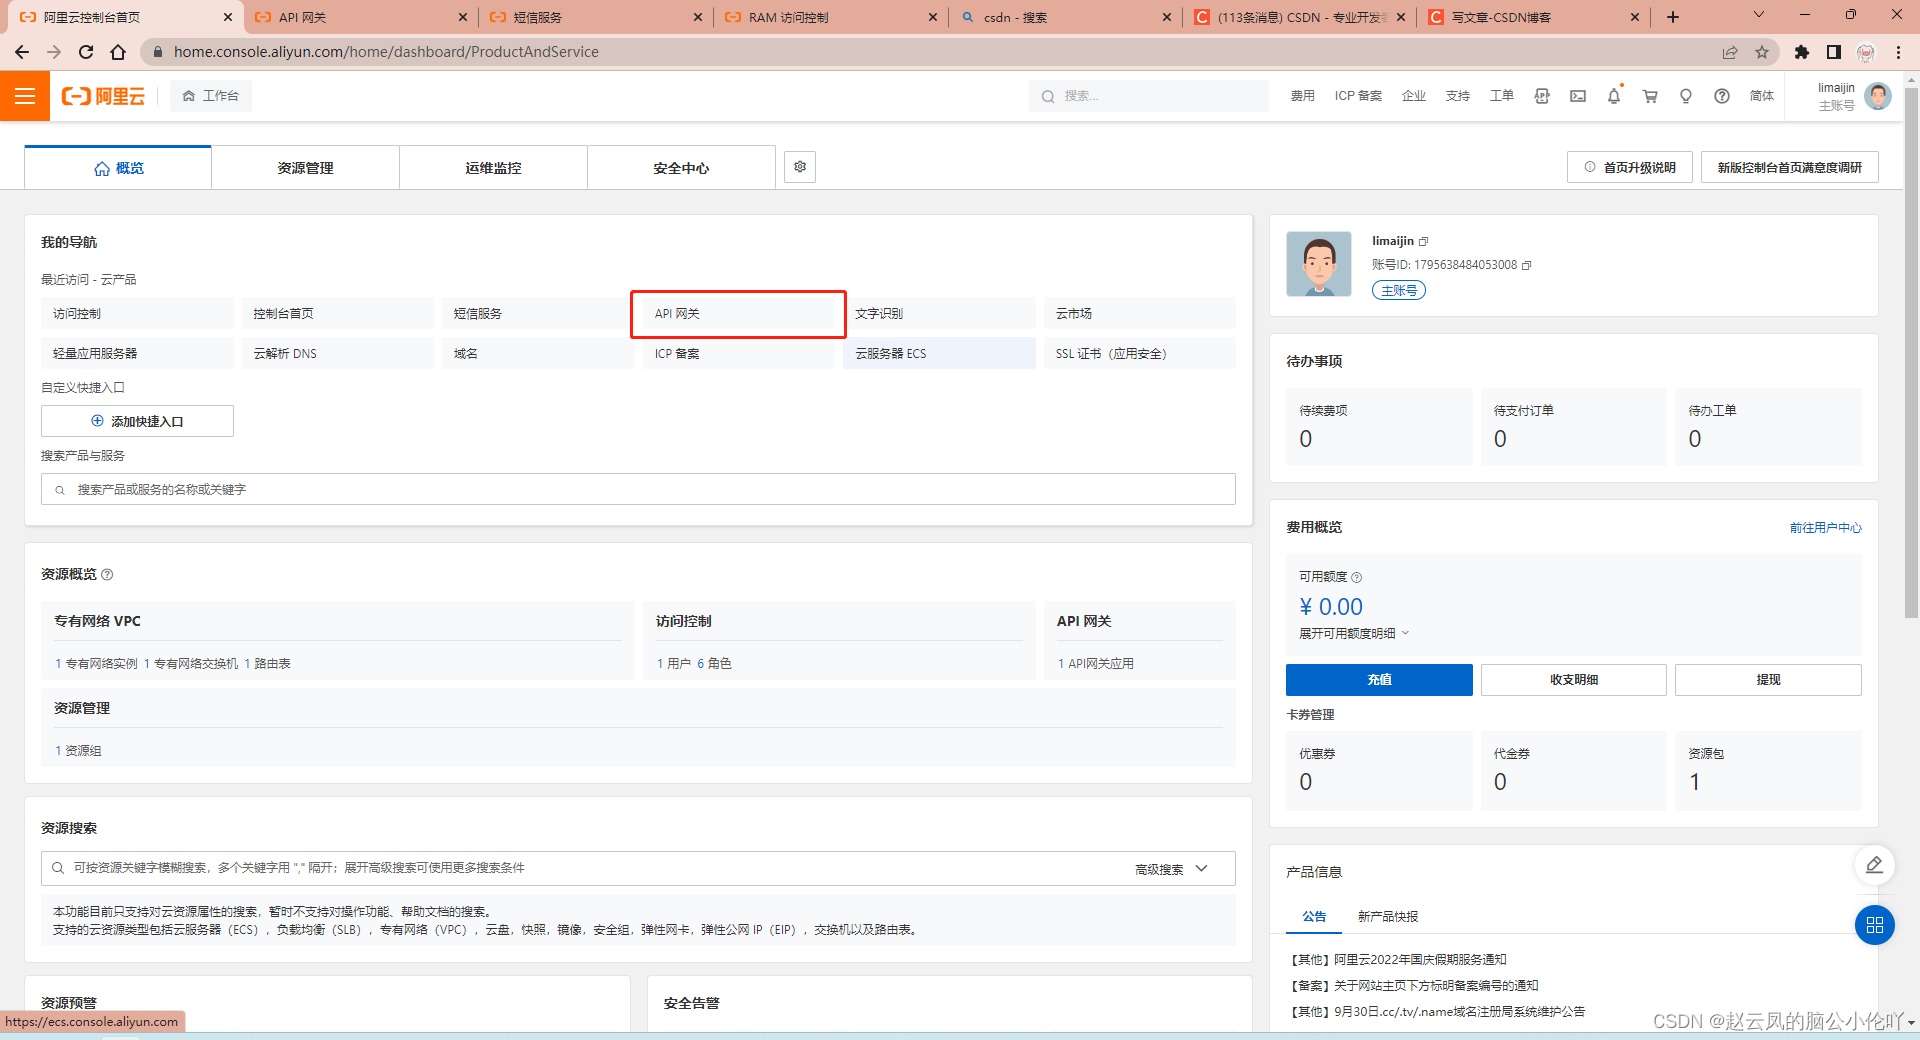Image resolution: width=1920 pixels, height=1040 pixels.
Task: Expand the 高级搜索 dropdown
Action: [1171, 869]
